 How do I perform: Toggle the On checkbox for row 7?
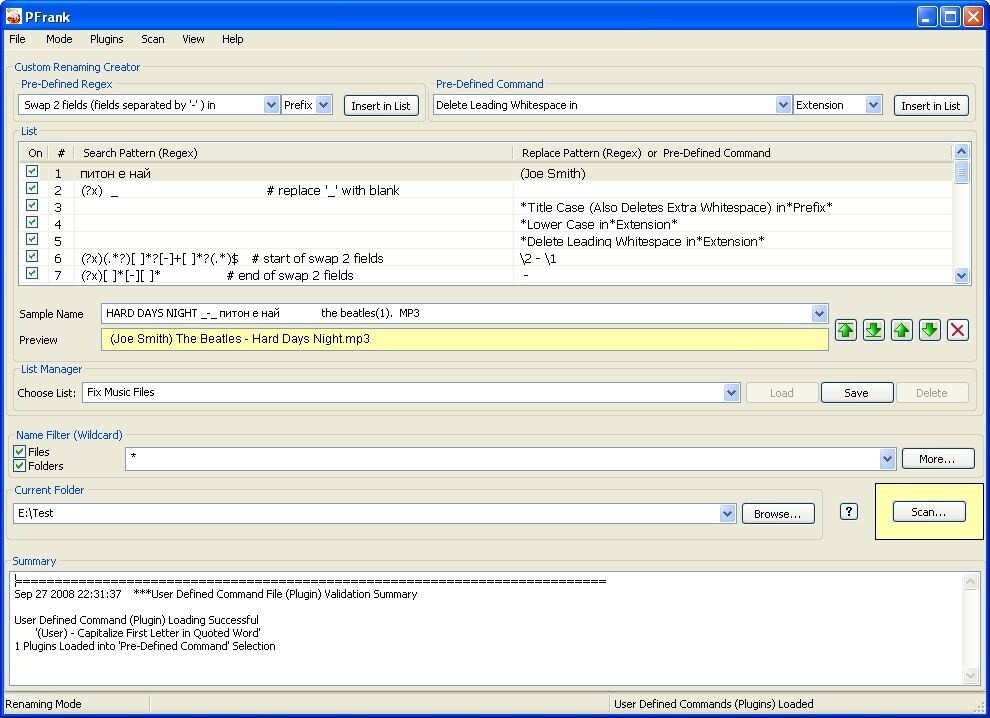click(32, 273)
